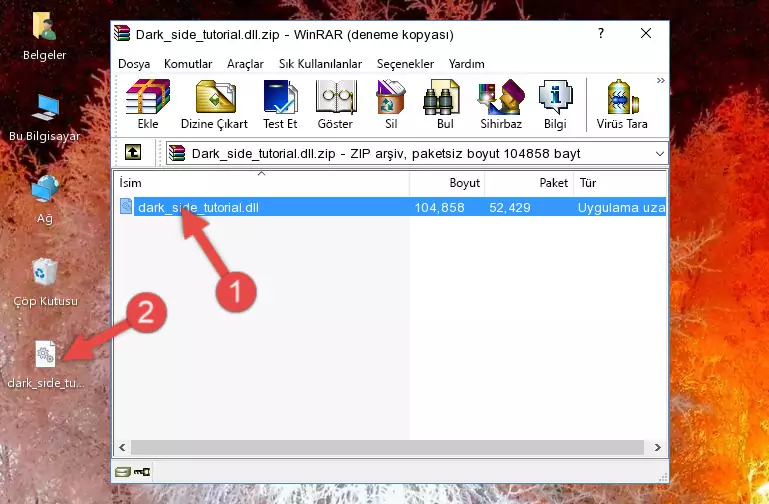This screenshot has width=769, height=504.
Task: Open the Sık Kullanılanlar menu
Action: pos(320,64)
